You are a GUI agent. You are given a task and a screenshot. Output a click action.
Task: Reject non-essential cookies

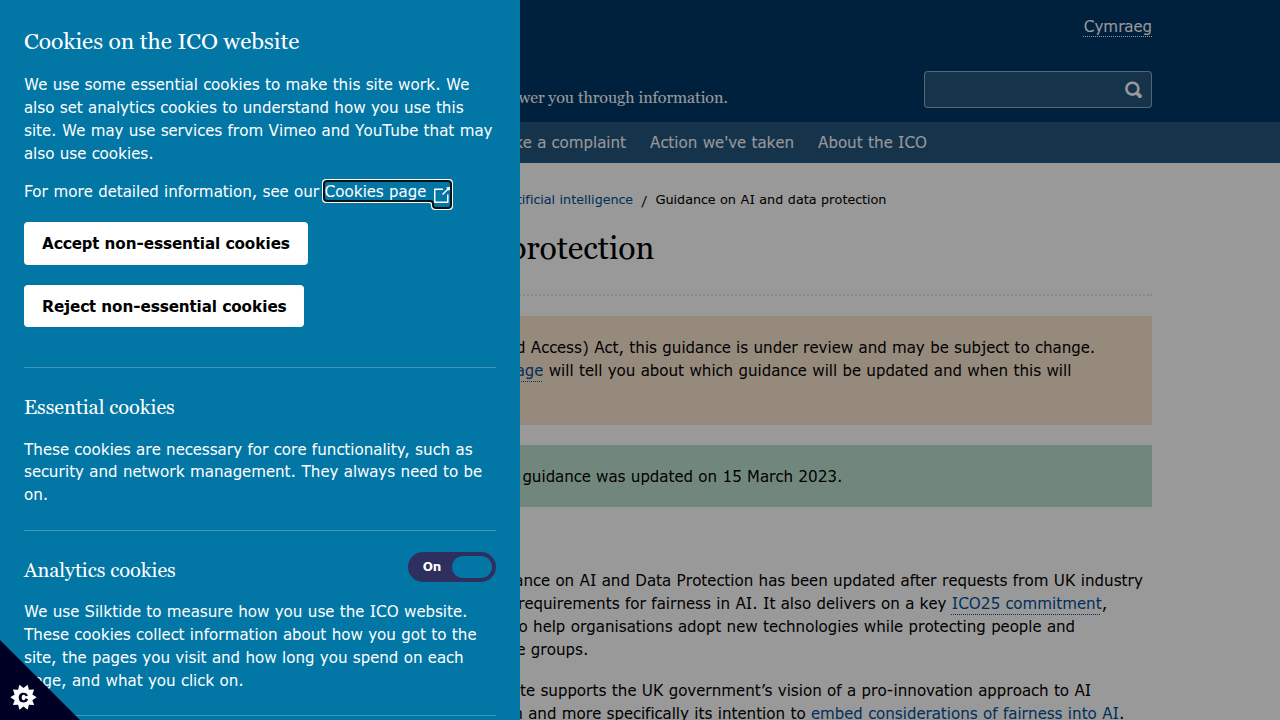pyautogui.click(x=164, y=306)
